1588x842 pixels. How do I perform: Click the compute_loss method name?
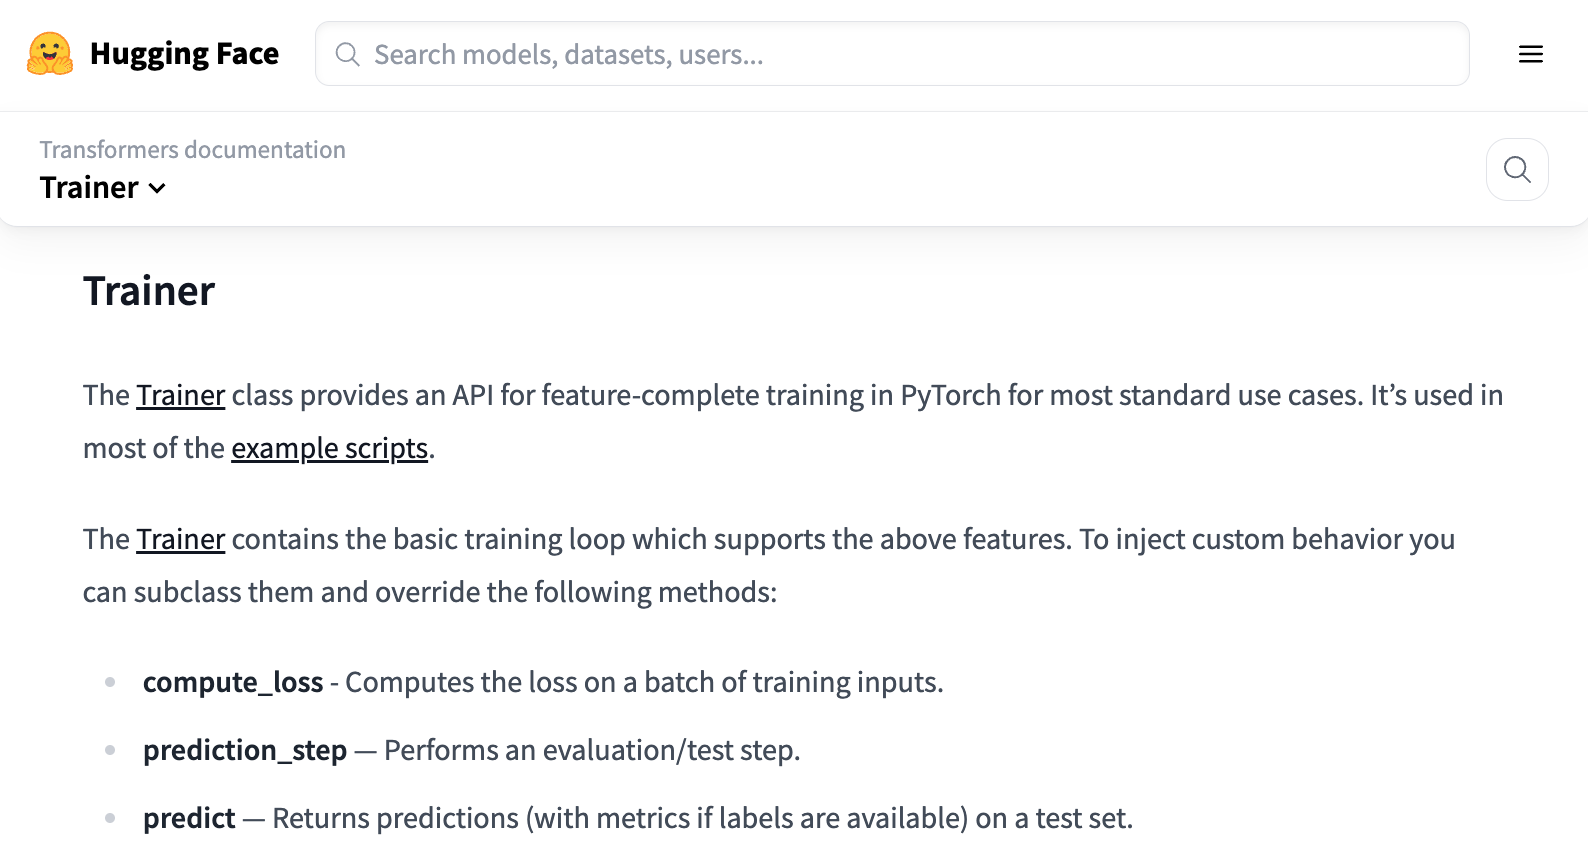coord(232,683)
